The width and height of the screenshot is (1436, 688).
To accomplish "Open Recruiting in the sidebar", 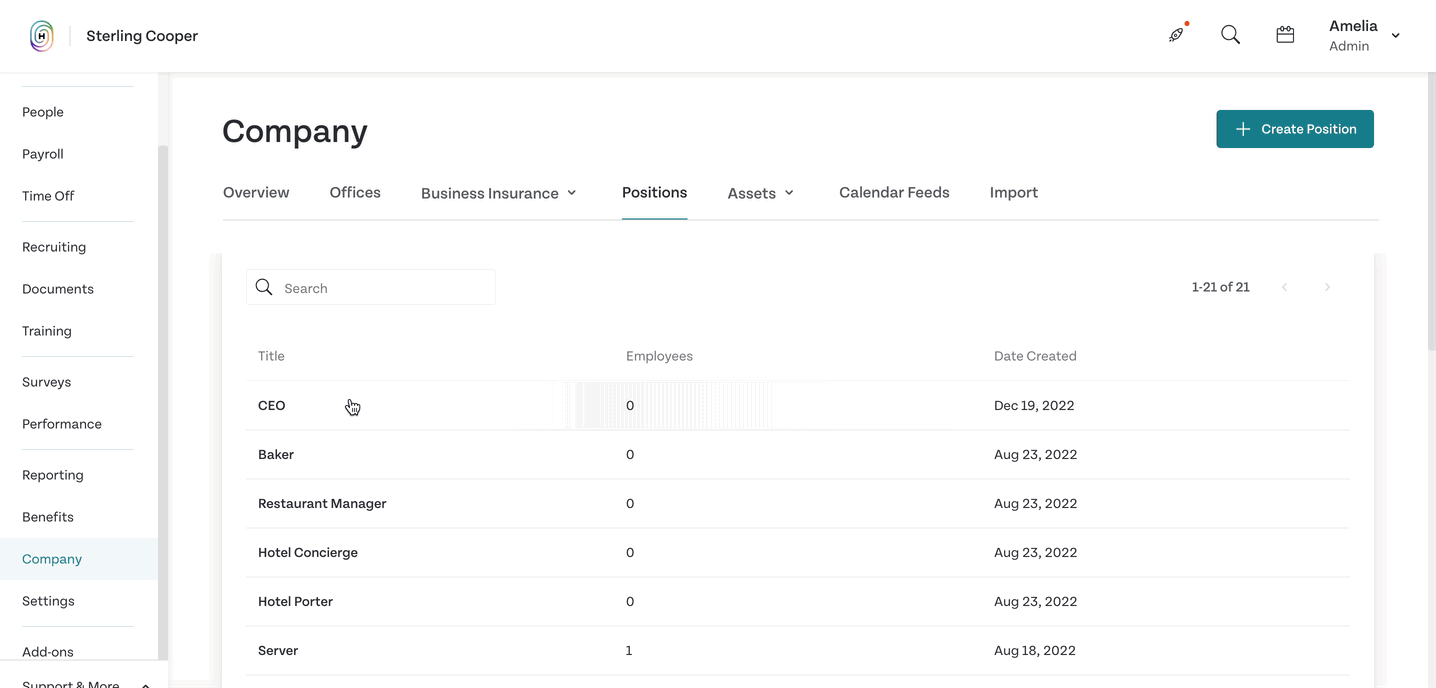I will pos(54,247).
